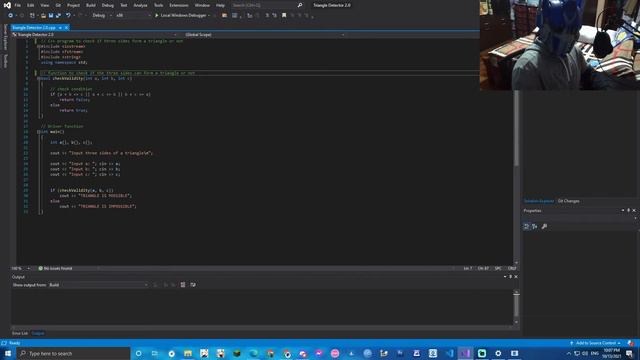Click the Alphabetical sort icon in Properties
640x360 pixels.
[x=535, y=227]
